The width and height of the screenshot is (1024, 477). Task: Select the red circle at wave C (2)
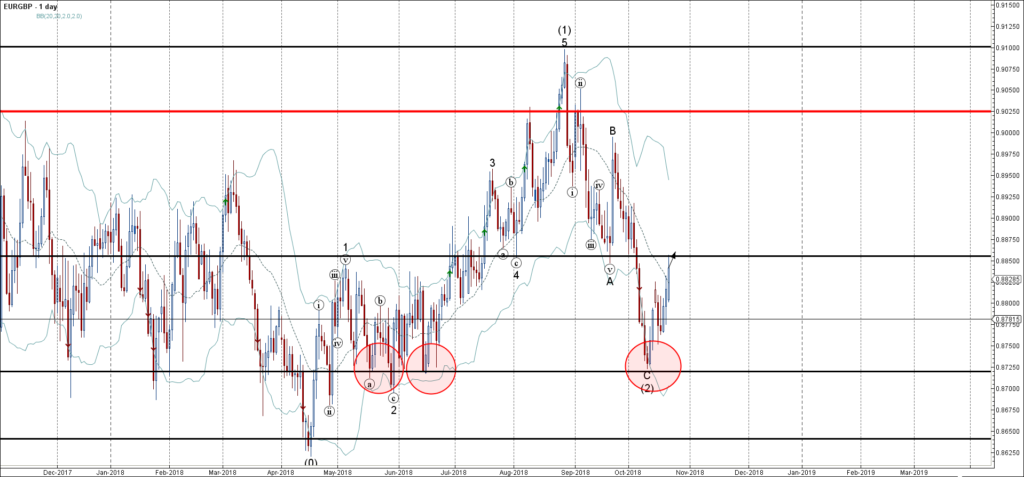click(652, 366)
